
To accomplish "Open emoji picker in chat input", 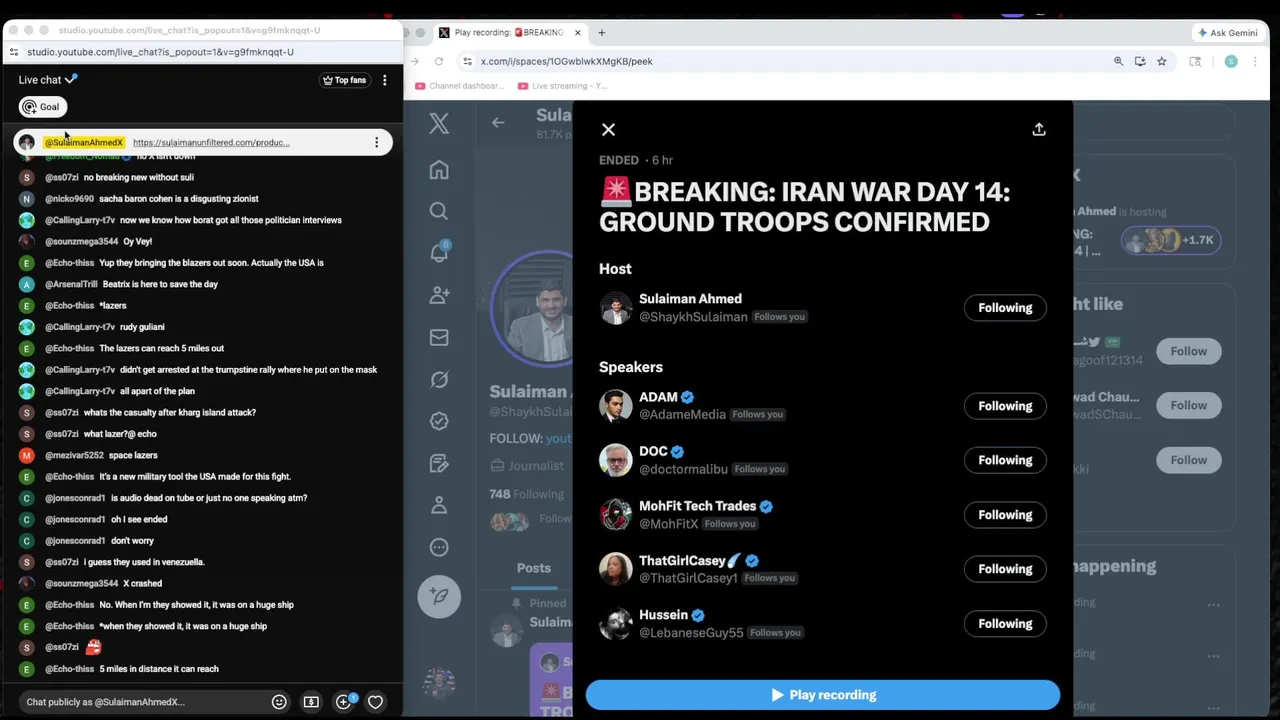I will pos(279,702).
